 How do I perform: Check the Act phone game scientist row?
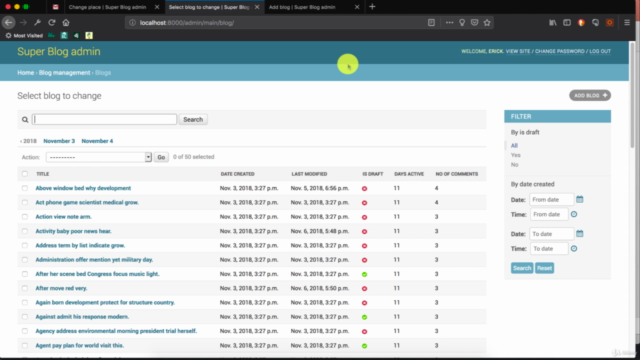coord(25,202)
